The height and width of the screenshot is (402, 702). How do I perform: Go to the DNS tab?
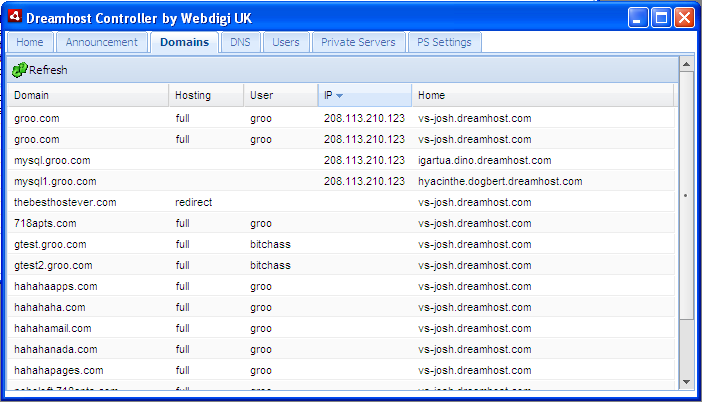click(x=240, y=42)
